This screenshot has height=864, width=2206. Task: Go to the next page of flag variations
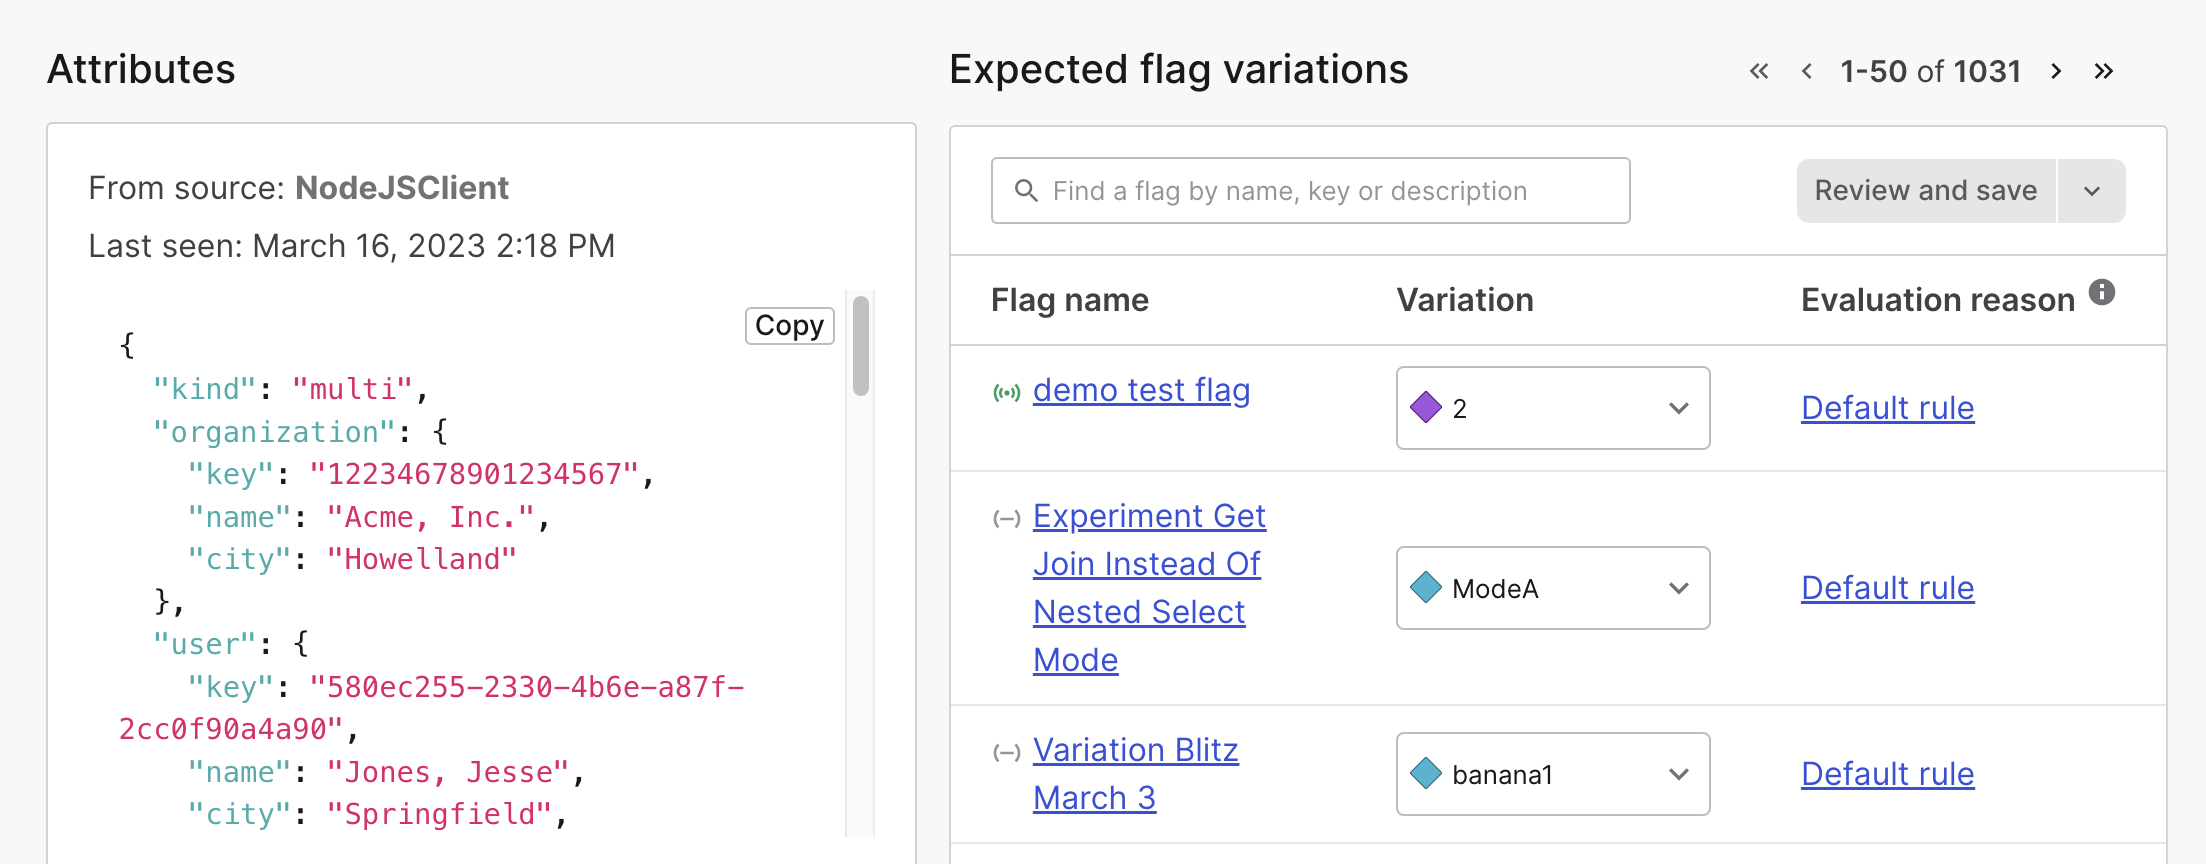[x=2056, y=71]
